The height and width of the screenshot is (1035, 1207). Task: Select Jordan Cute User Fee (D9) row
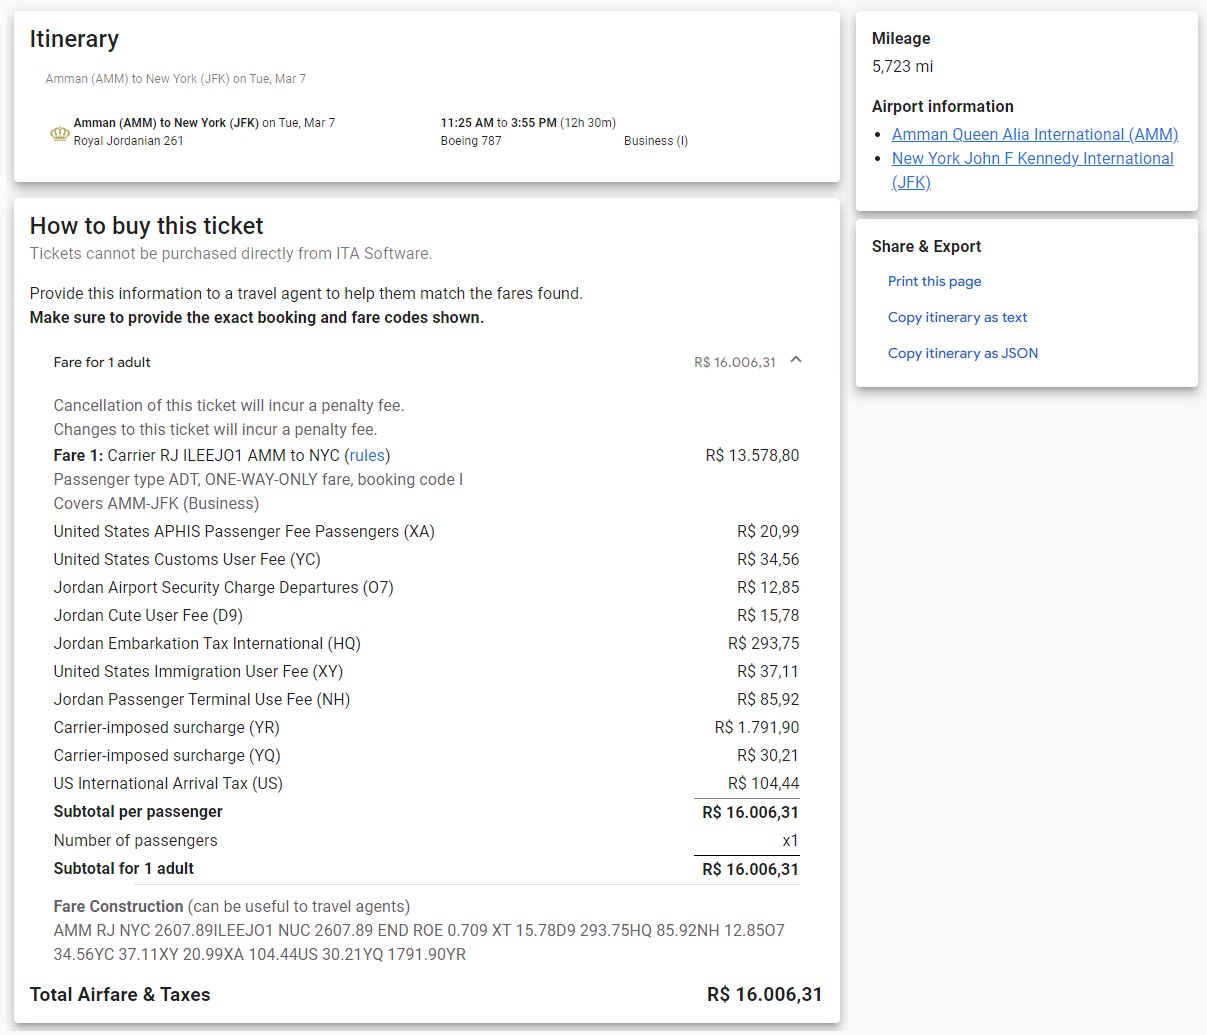coord(426,615)
